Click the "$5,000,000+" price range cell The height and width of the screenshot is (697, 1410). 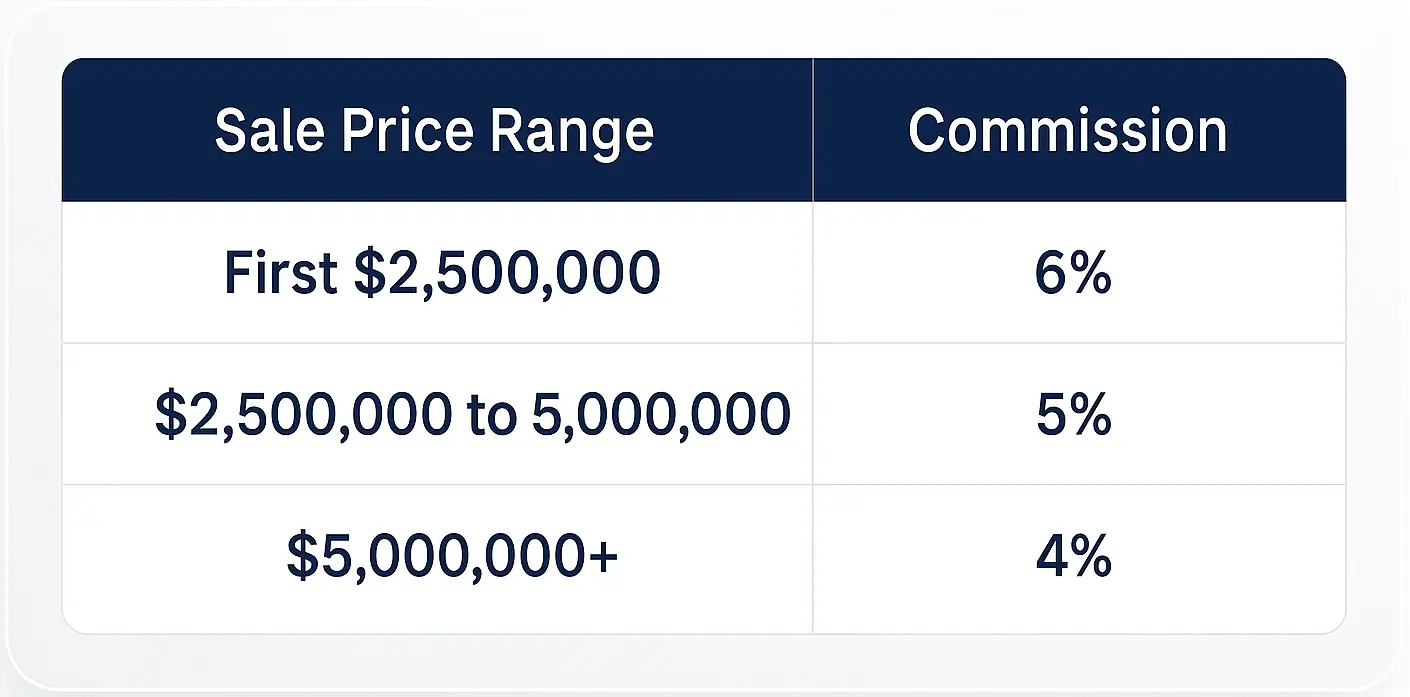point(452,556)
